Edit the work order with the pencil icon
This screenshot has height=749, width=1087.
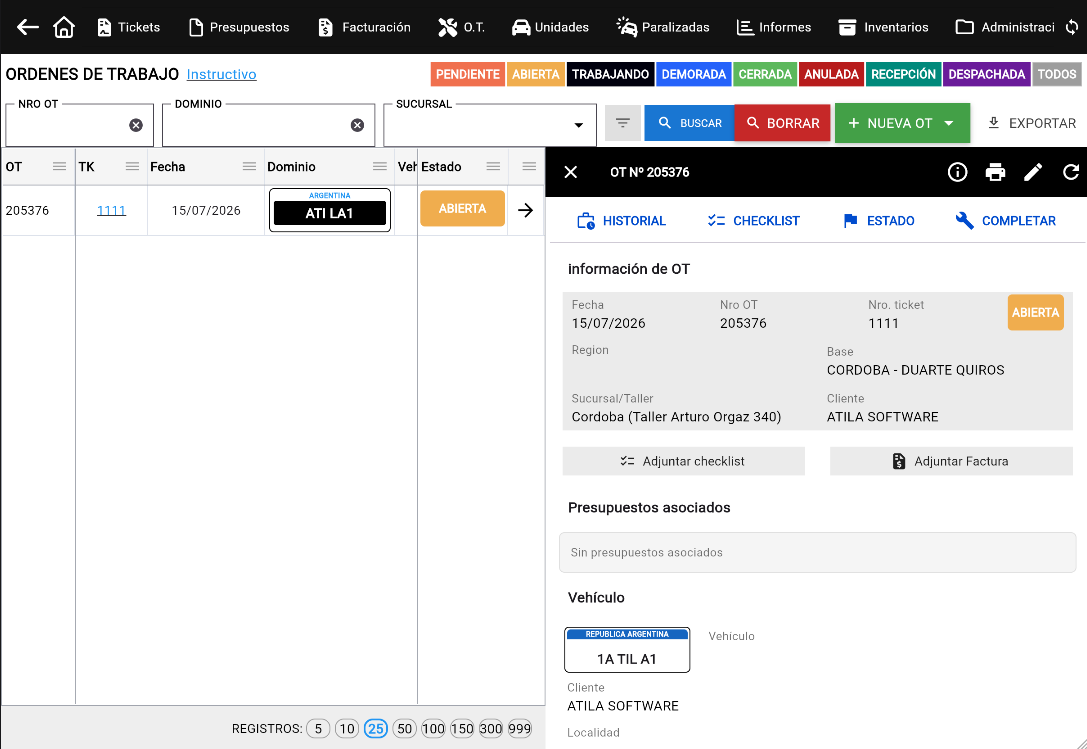pyautogui.click(x=1033, y=172)
